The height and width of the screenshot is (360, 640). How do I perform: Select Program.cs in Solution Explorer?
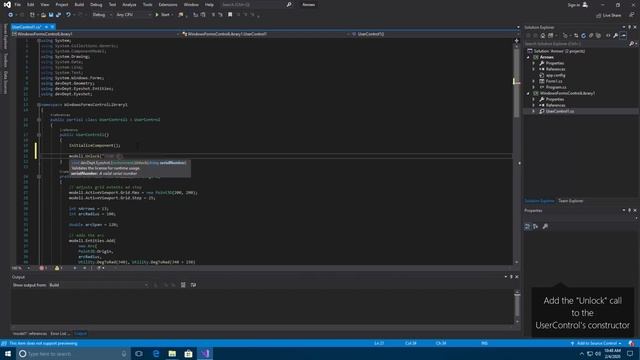tap(556, 87)
